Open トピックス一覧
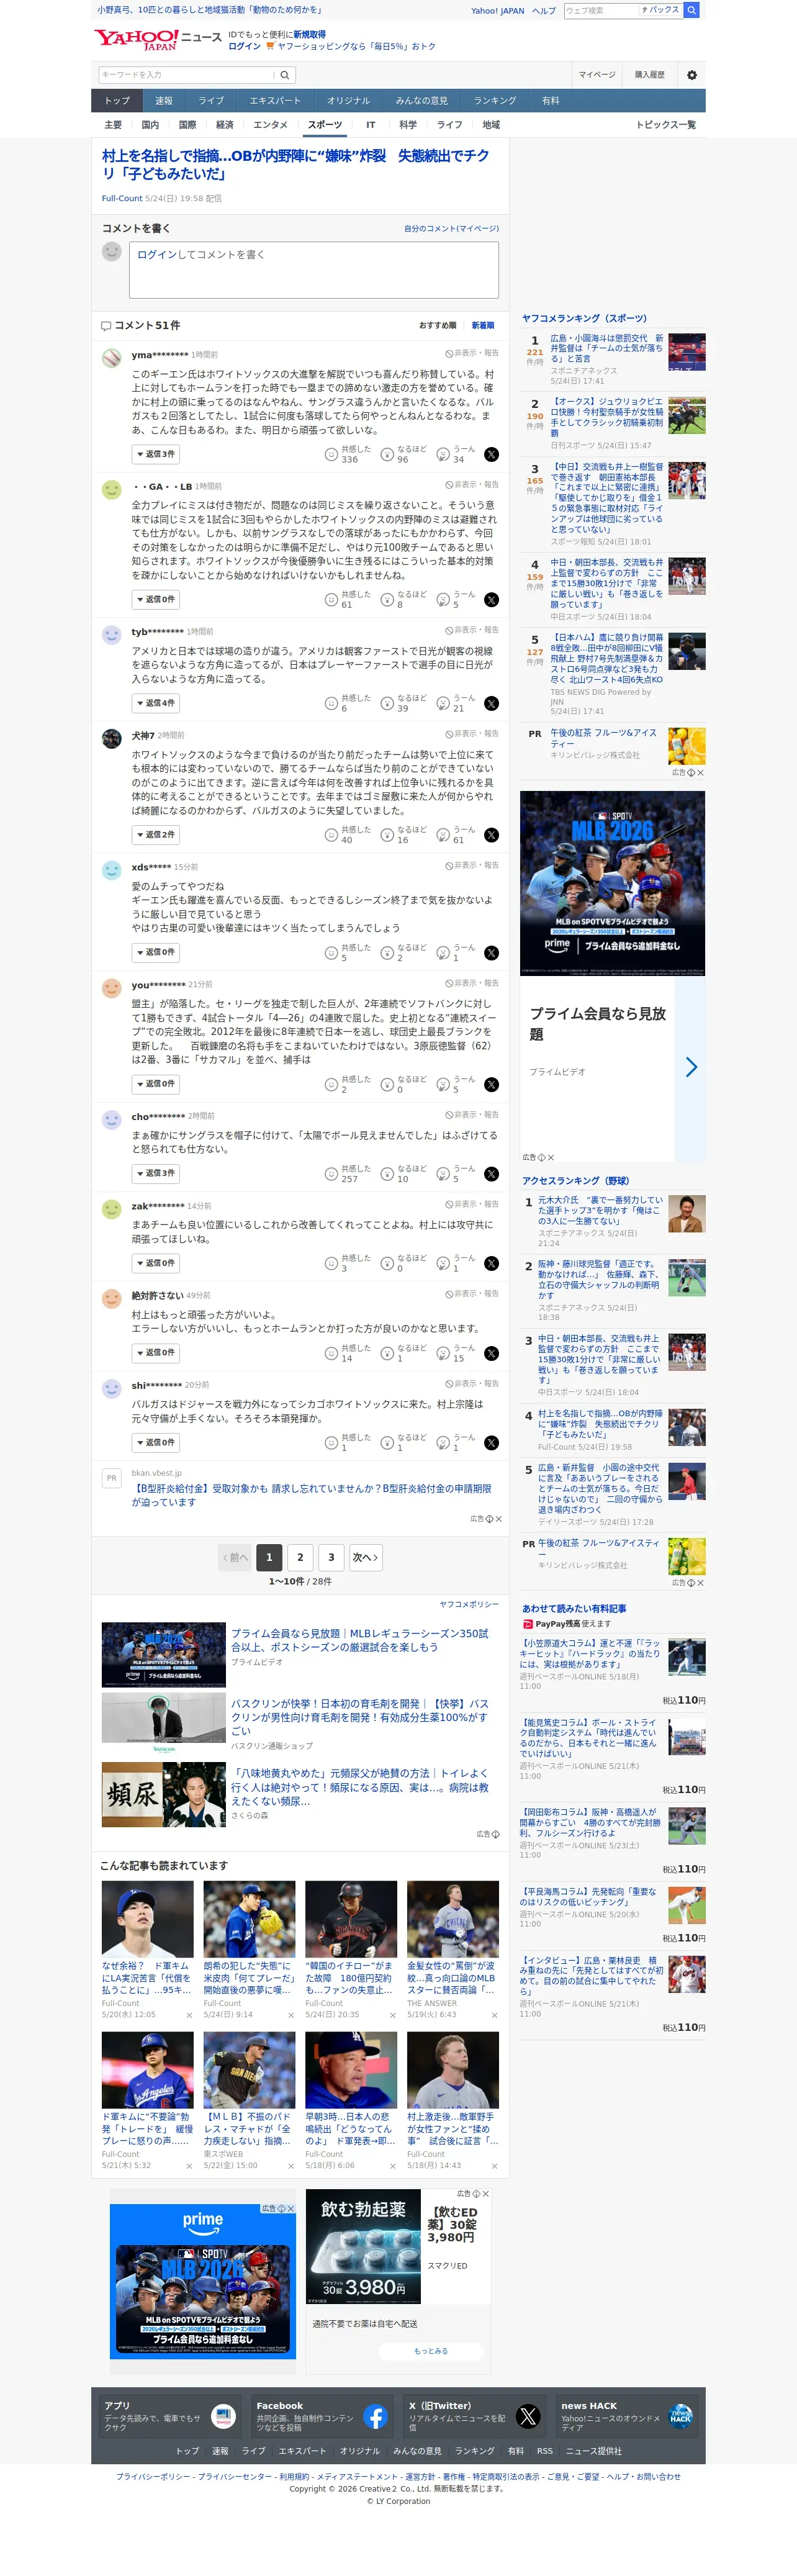 (666, 126)
